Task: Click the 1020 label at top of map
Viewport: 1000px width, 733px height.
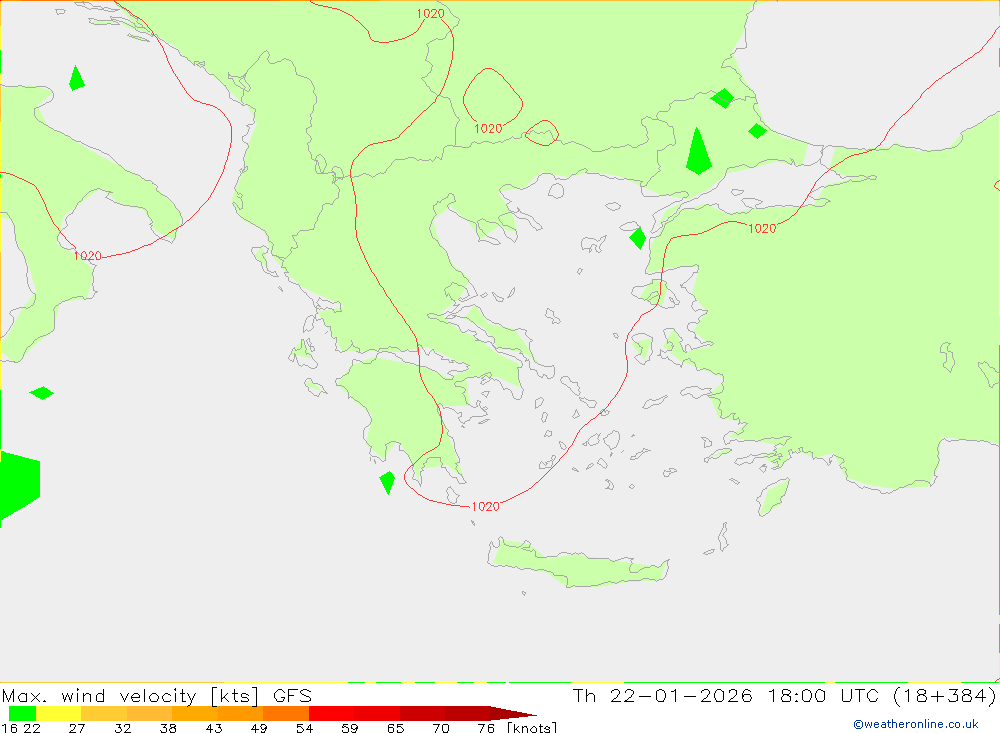Action: [430, 13]
